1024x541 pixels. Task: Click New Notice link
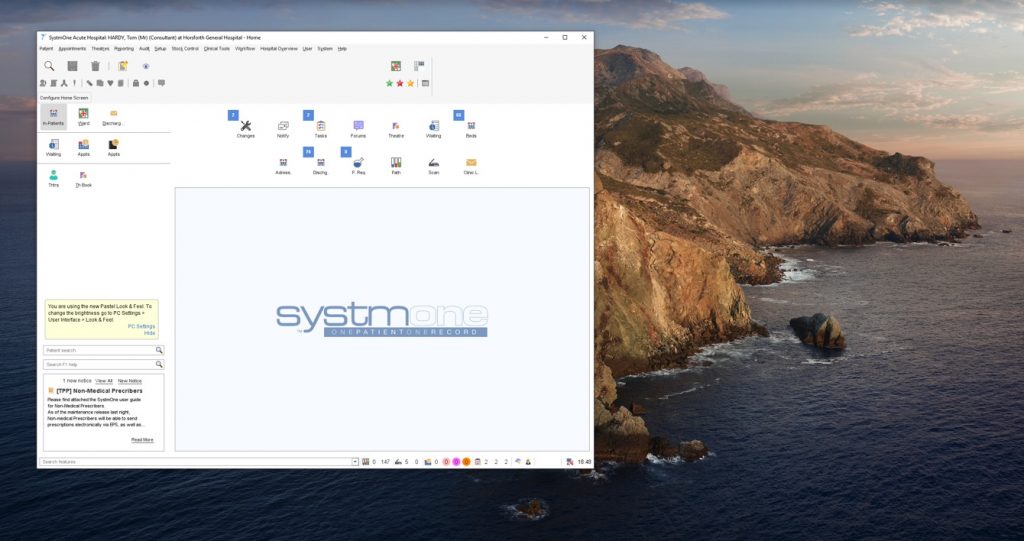(129, 381)
